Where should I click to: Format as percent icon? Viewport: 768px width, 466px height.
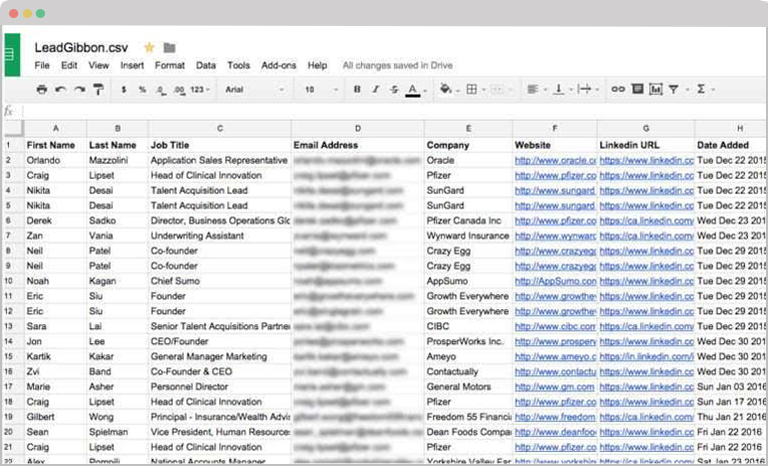coord(142,90)
